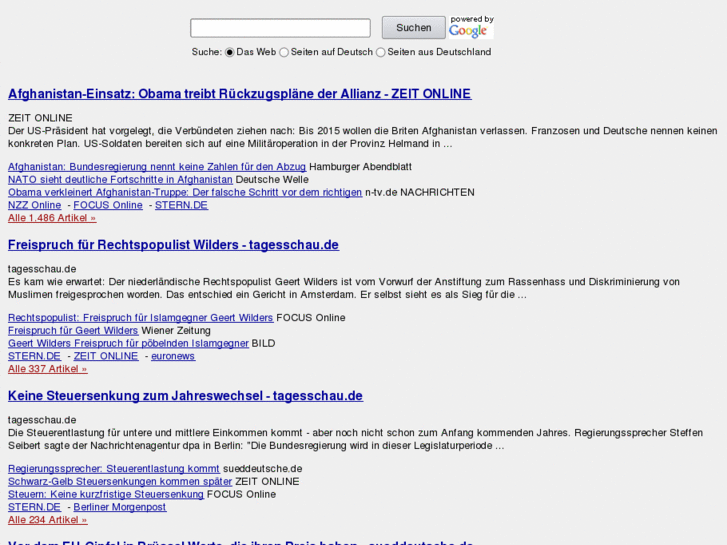727x545 pixels.
Task: Follow the Berliner Morgenpost link
Action: tap(120, 507)
